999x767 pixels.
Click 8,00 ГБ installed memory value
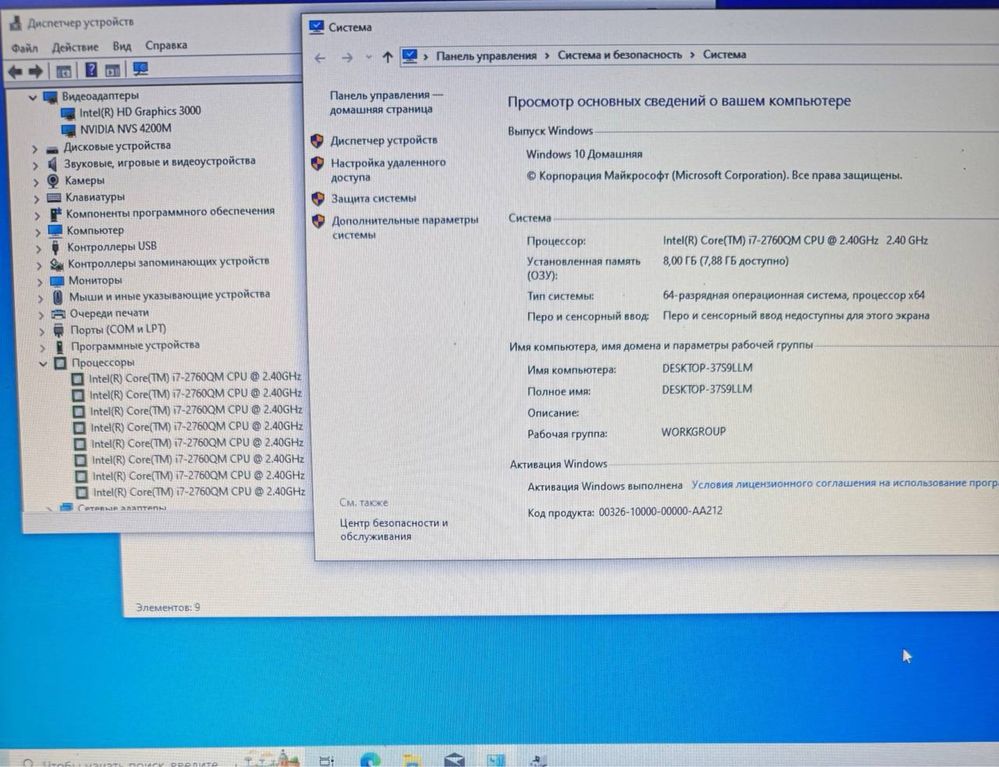[x=726, y=261]
